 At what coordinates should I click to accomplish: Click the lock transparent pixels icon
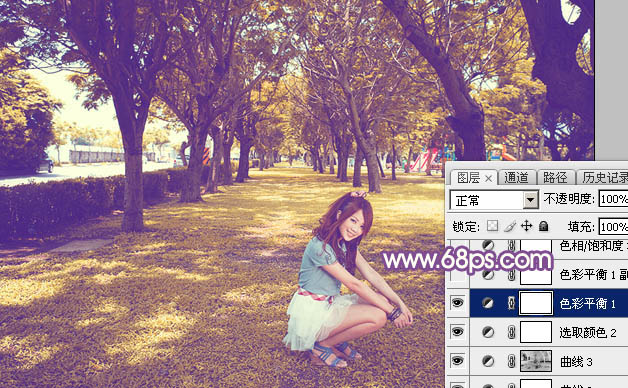(492, 226)
